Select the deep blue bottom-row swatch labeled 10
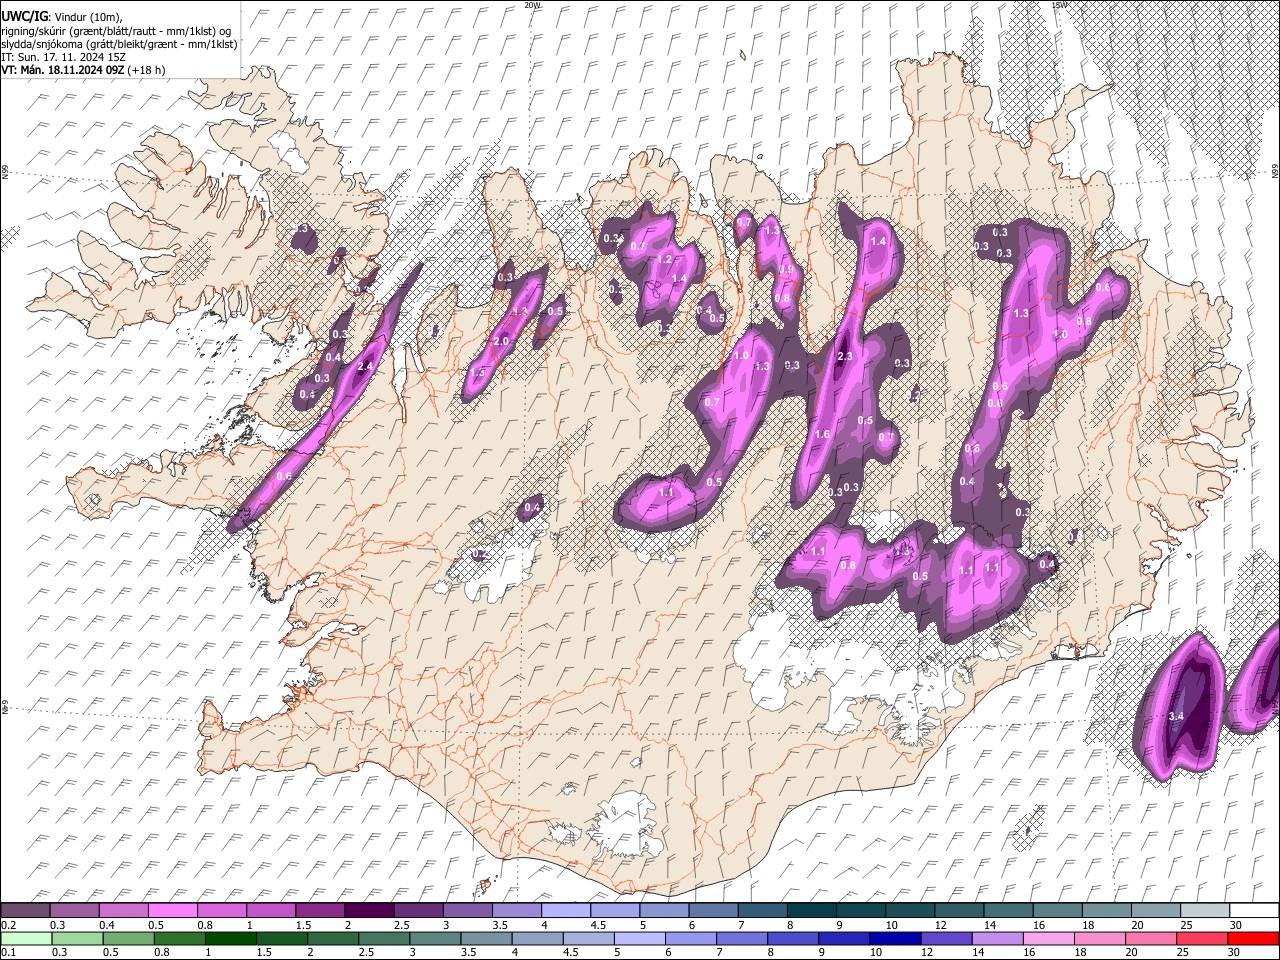Viewport: 1280px width, 960px height. click(894, 938)
